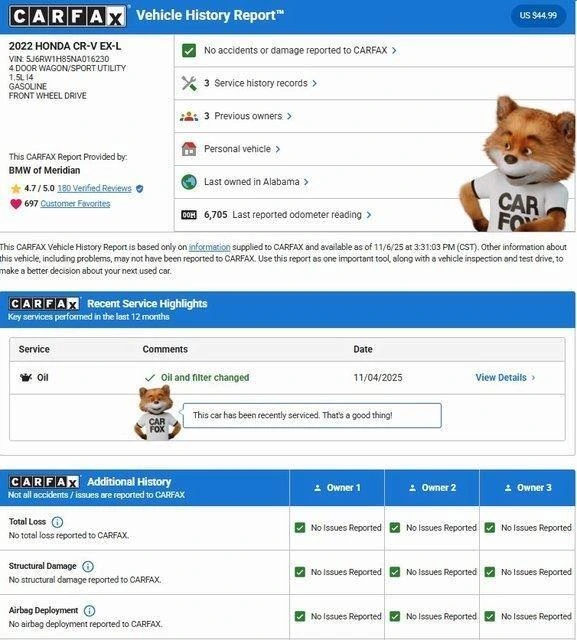Viewport: 577px width, 640px height.
Task: Click the personal vehicle house icon
Action: [189, 149]
